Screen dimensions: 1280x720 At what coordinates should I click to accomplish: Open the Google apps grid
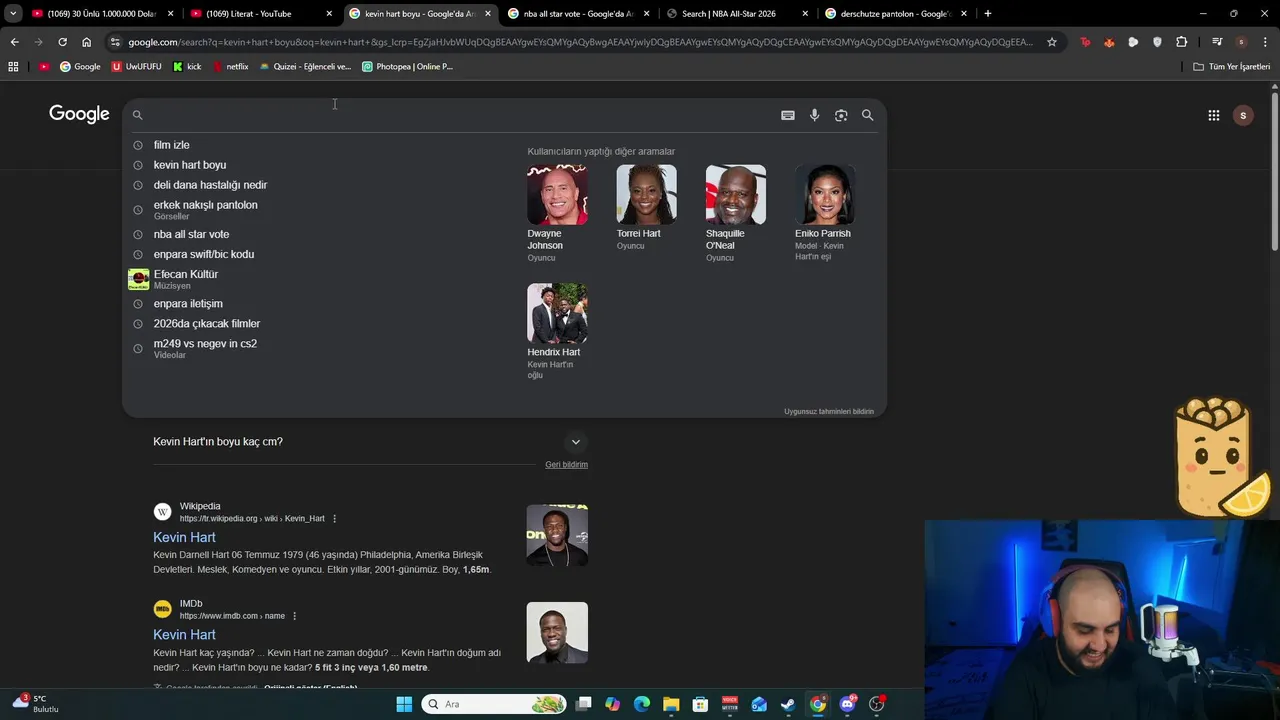coord(1213,115)
